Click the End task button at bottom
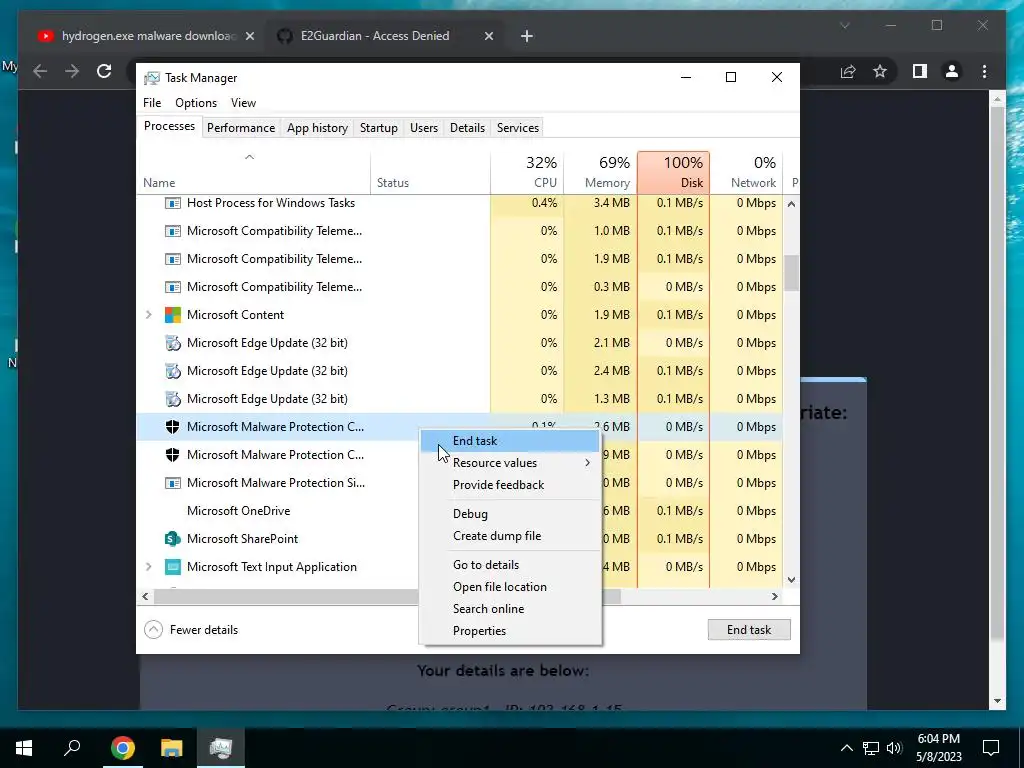The width and height of the screenshot is (1024, 768). pos(749,630)
